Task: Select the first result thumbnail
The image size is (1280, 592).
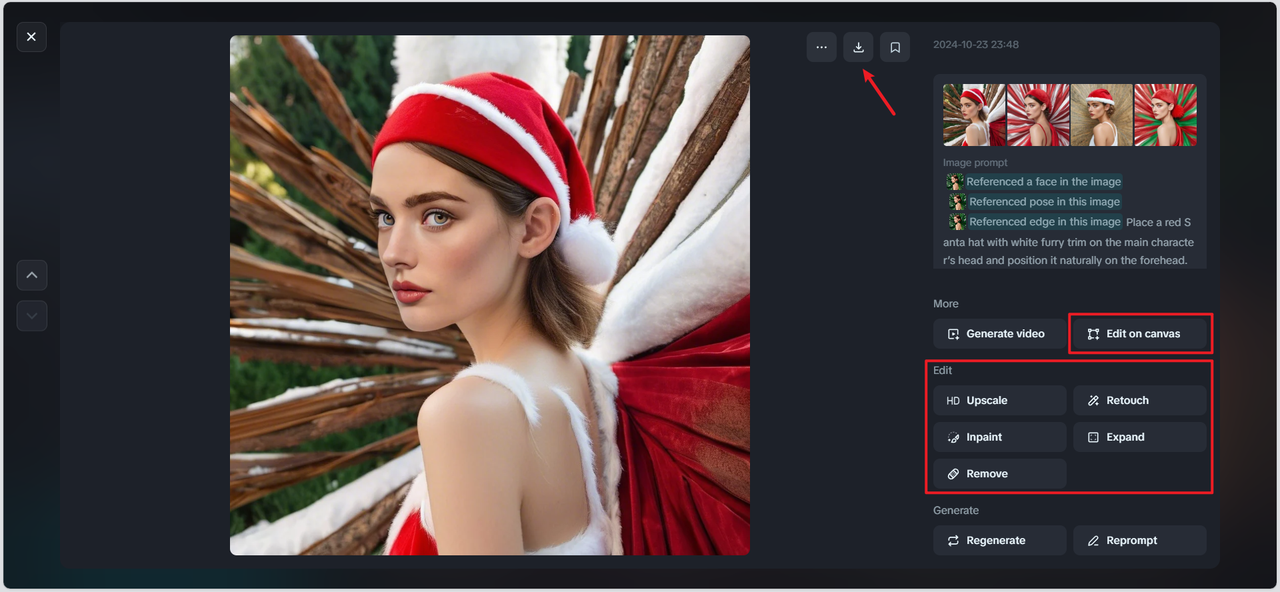Action: [974, 115]
